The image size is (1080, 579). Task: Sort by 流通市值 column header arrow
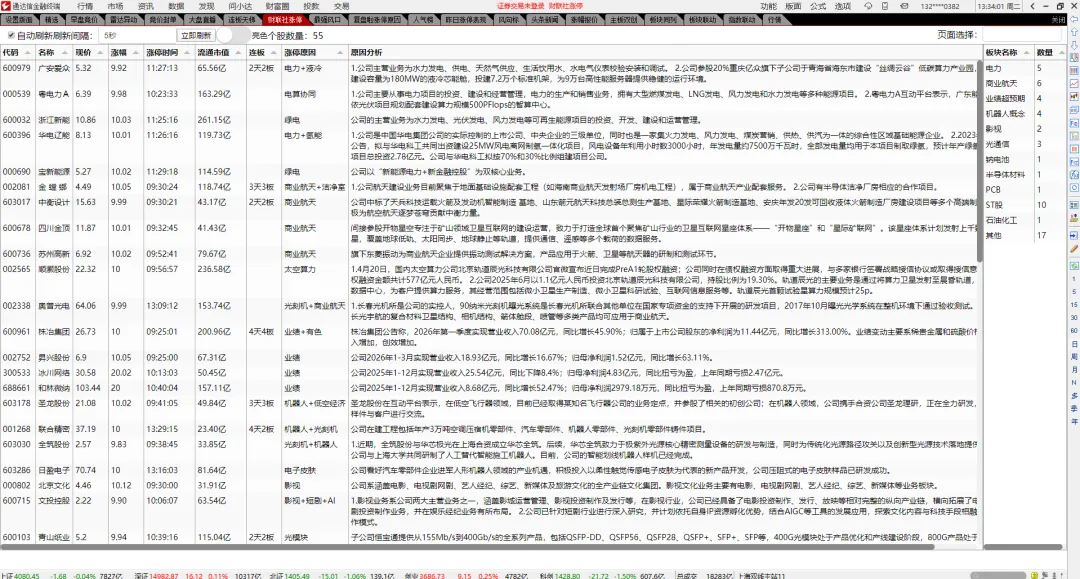tap(238, 52)
